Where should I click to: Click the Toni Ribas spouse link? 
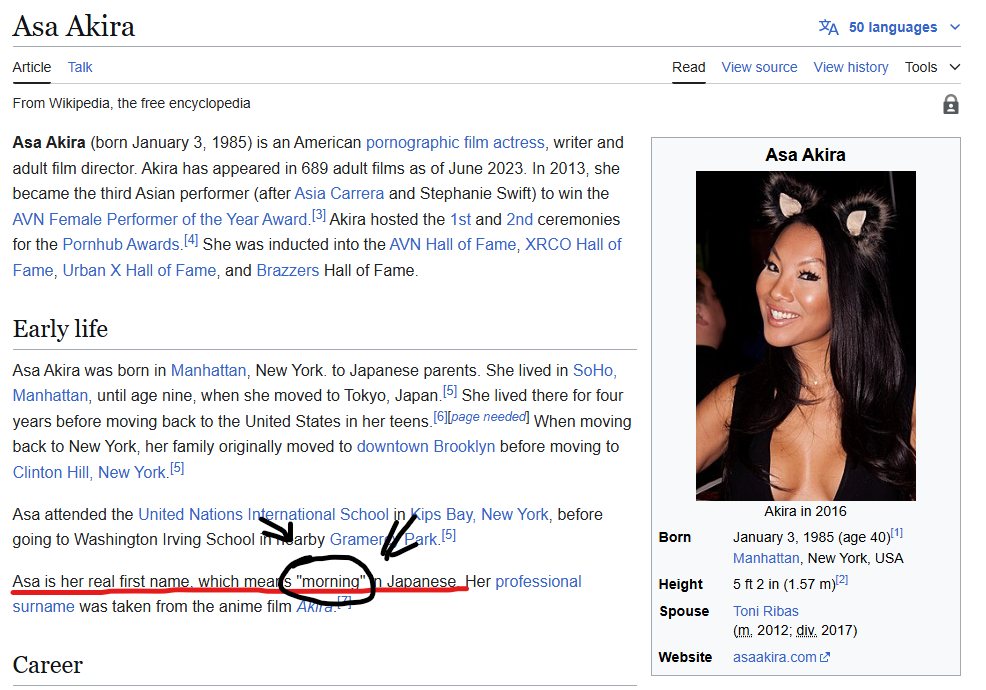coord(765,611)
